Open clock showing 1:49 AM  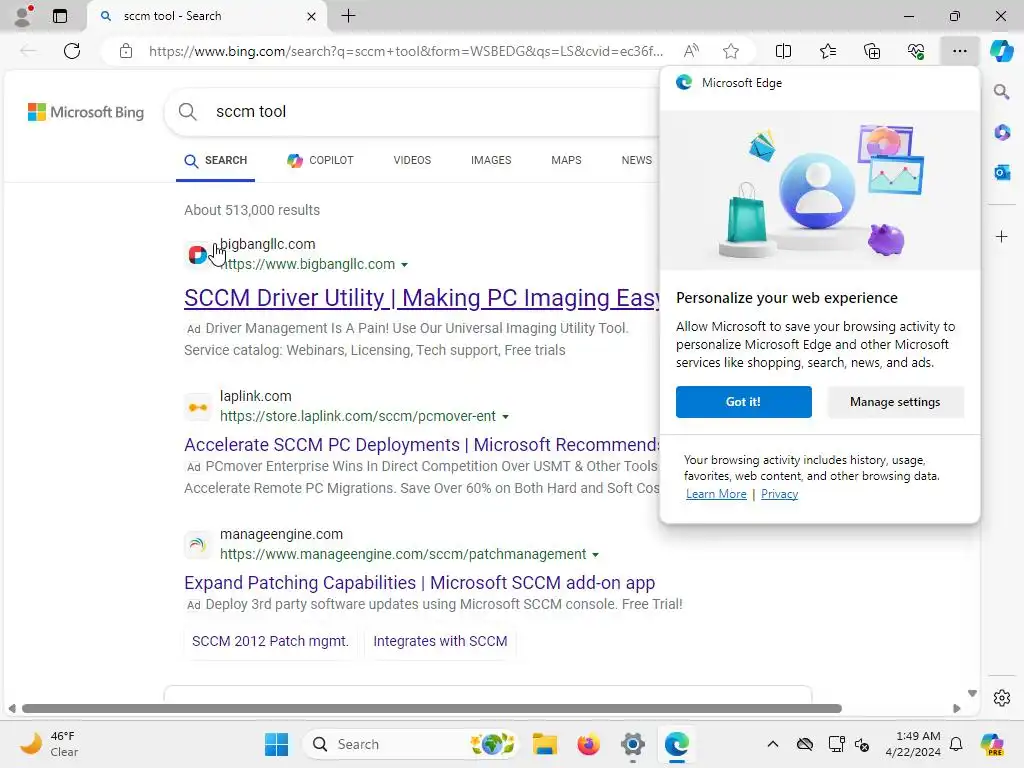point(912,744)
